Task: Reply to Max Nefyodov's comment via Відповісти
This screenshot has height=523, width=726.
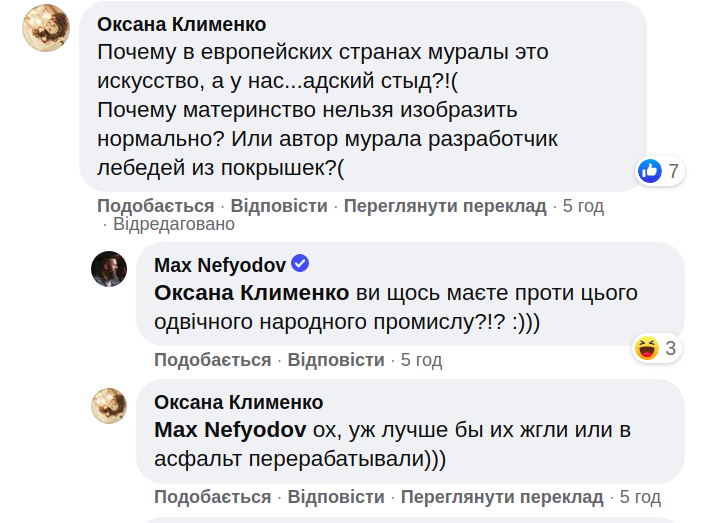Action: click(336, 359)
